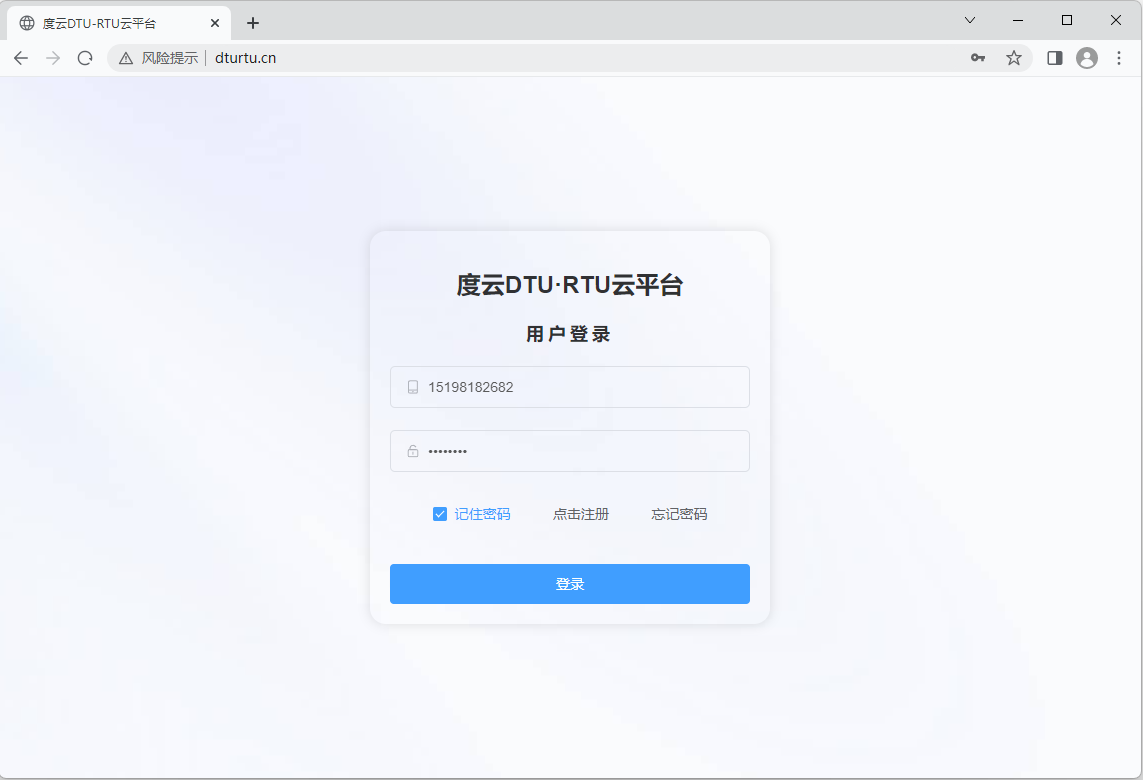1143x780 pixels.
Task: Click the chevron near the window controls
Action: [x=968, y=20]
